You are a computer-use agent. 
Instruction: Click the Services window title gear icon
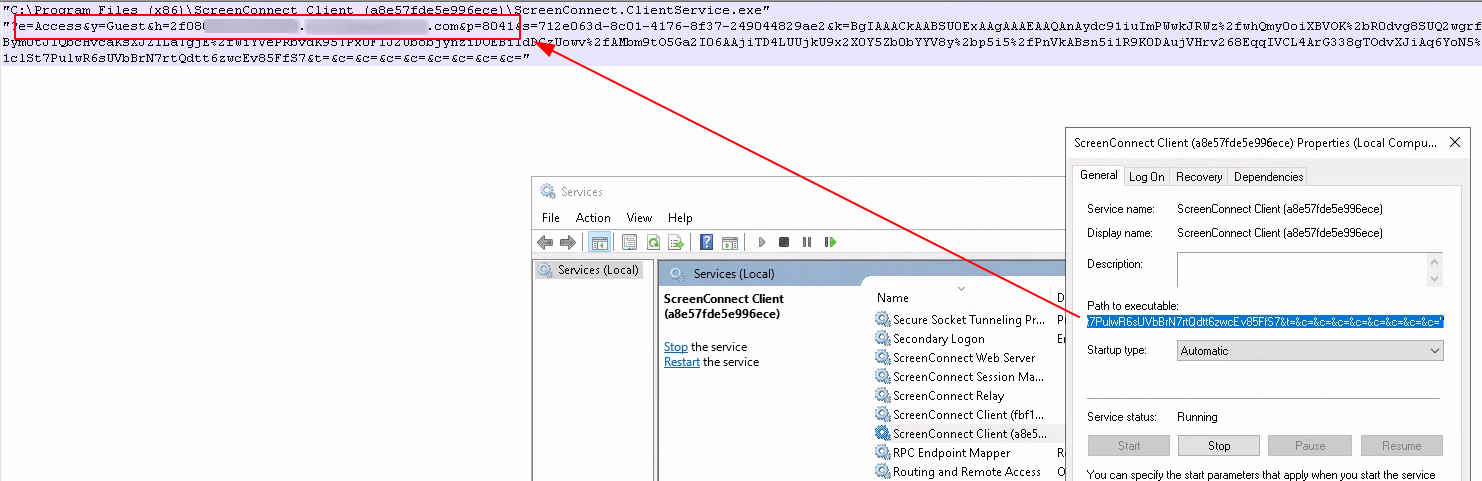548,191
